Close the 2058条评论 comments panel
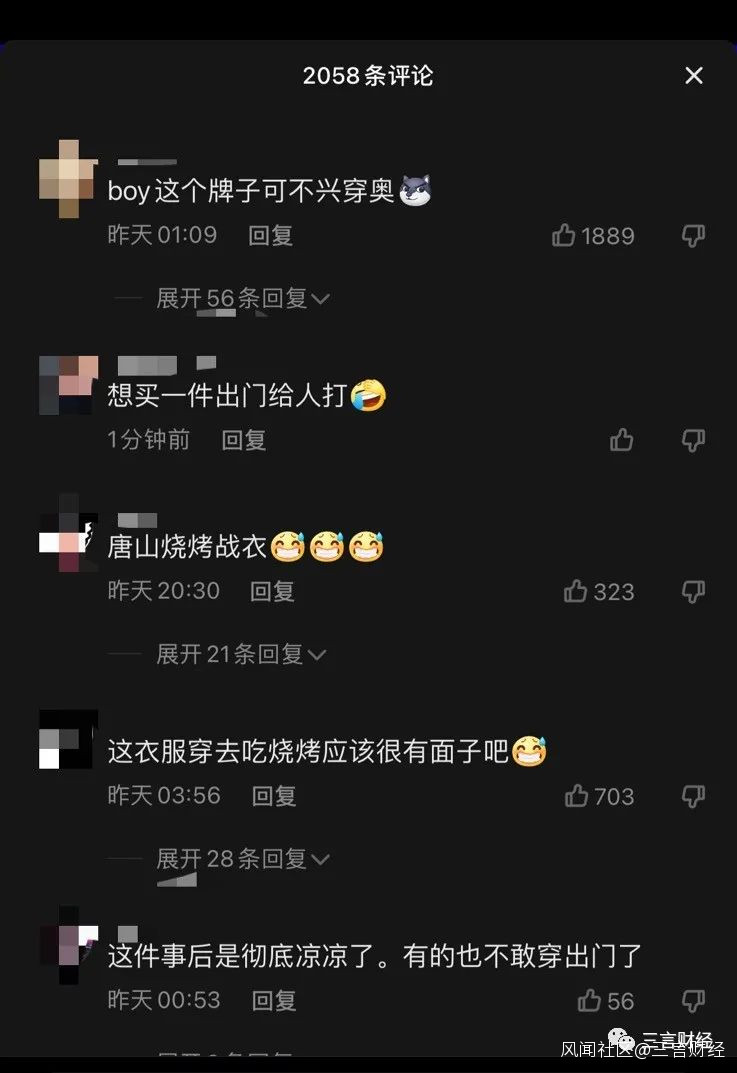 [694, 75]
